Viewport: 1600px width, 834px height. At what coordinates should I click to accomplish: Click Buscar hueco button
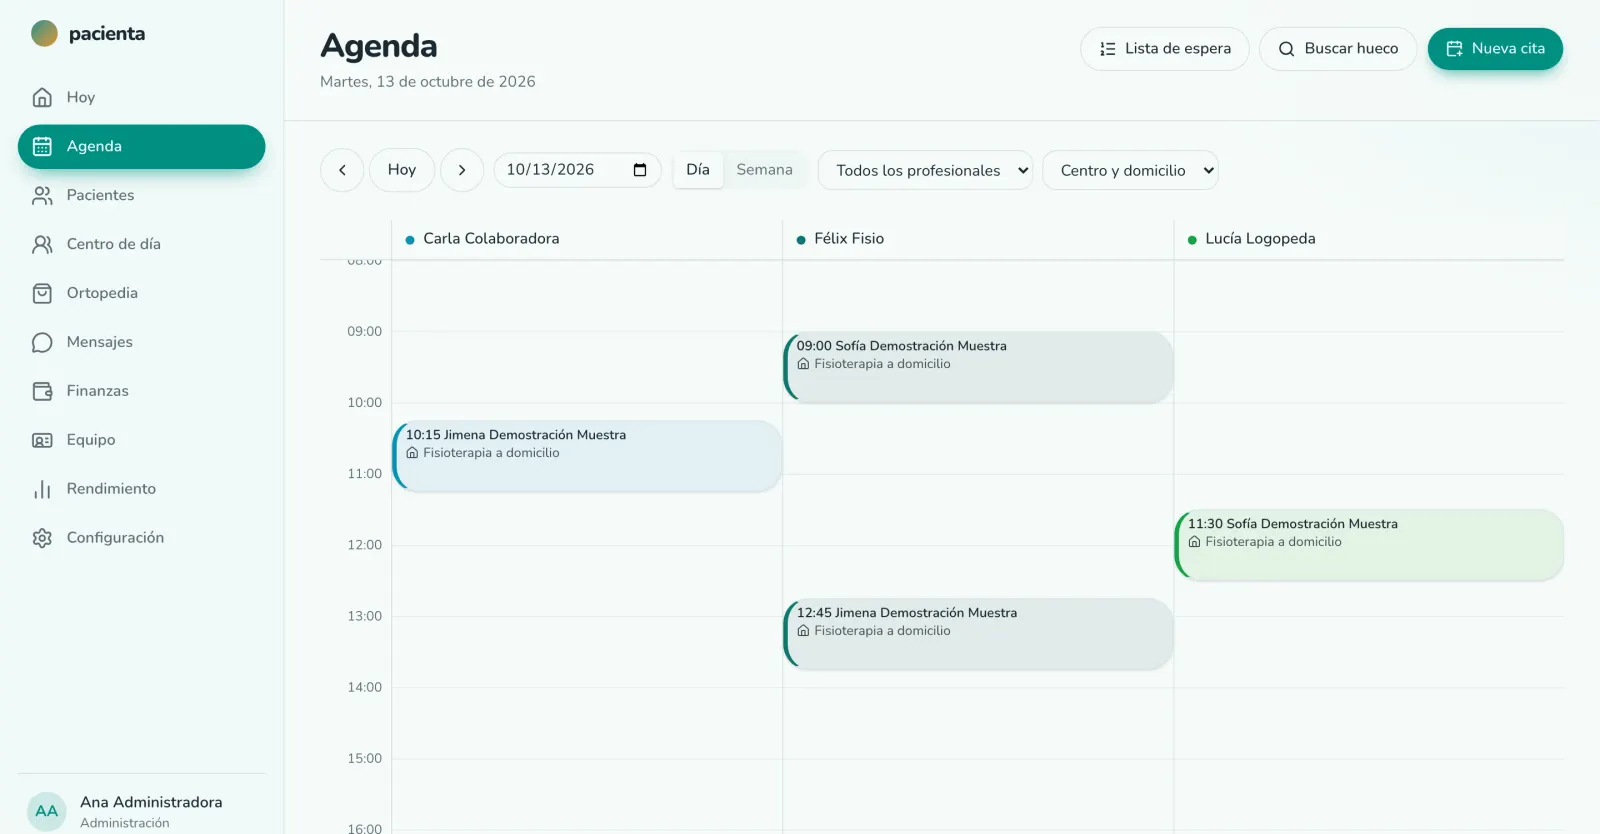click(1338, 49)
